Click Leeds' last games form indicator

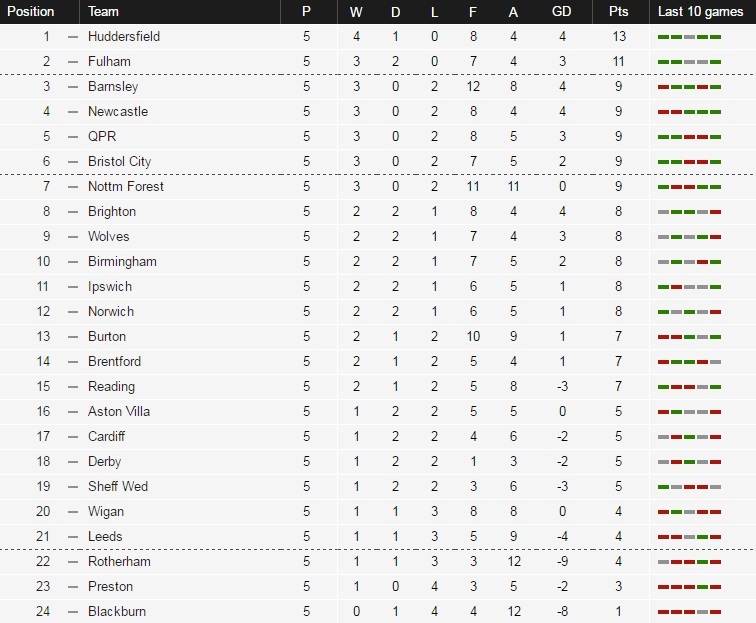[689, 537]
